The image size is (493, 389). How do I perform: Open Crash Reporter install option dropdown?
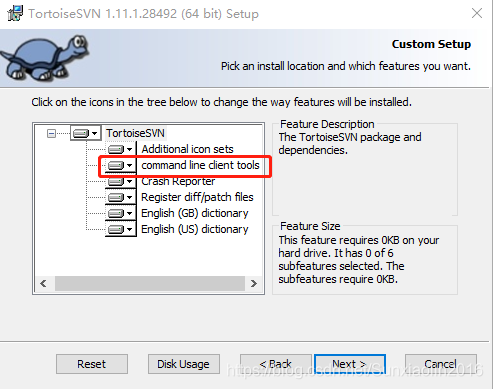[x=121, y=181]
